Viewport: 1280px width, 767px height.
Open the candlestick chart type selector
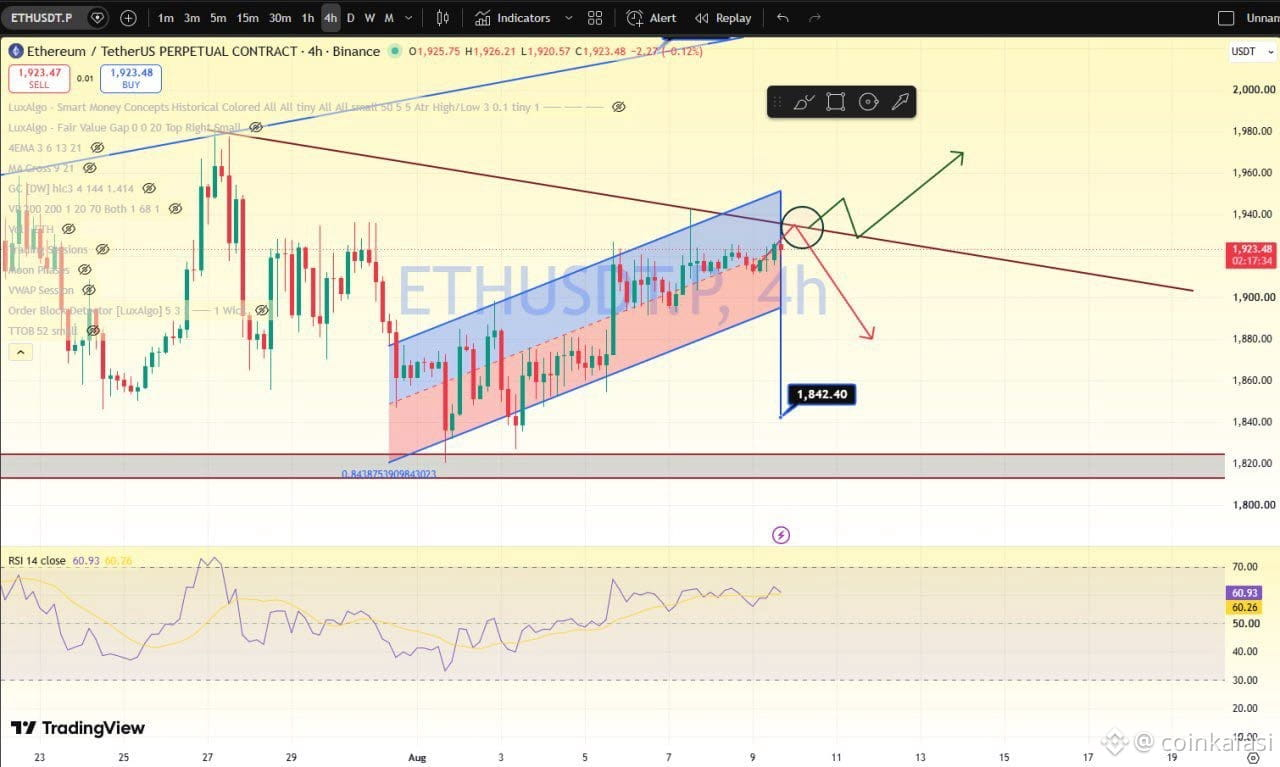444,18
